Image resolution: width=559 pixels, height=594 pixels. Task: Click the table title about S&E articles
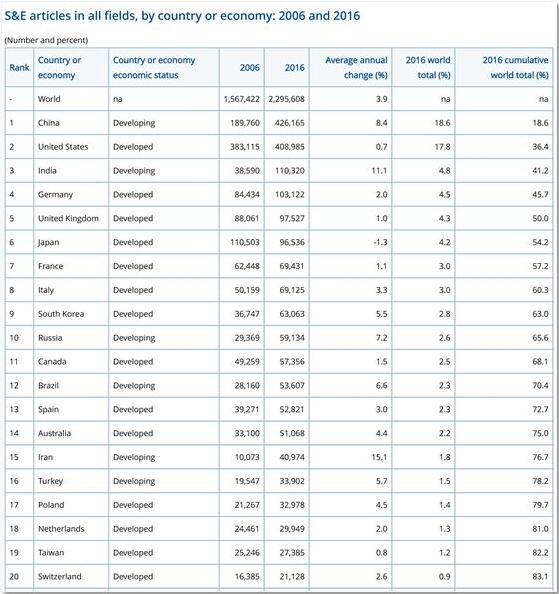pyautogui.click(x=182, y=16)
